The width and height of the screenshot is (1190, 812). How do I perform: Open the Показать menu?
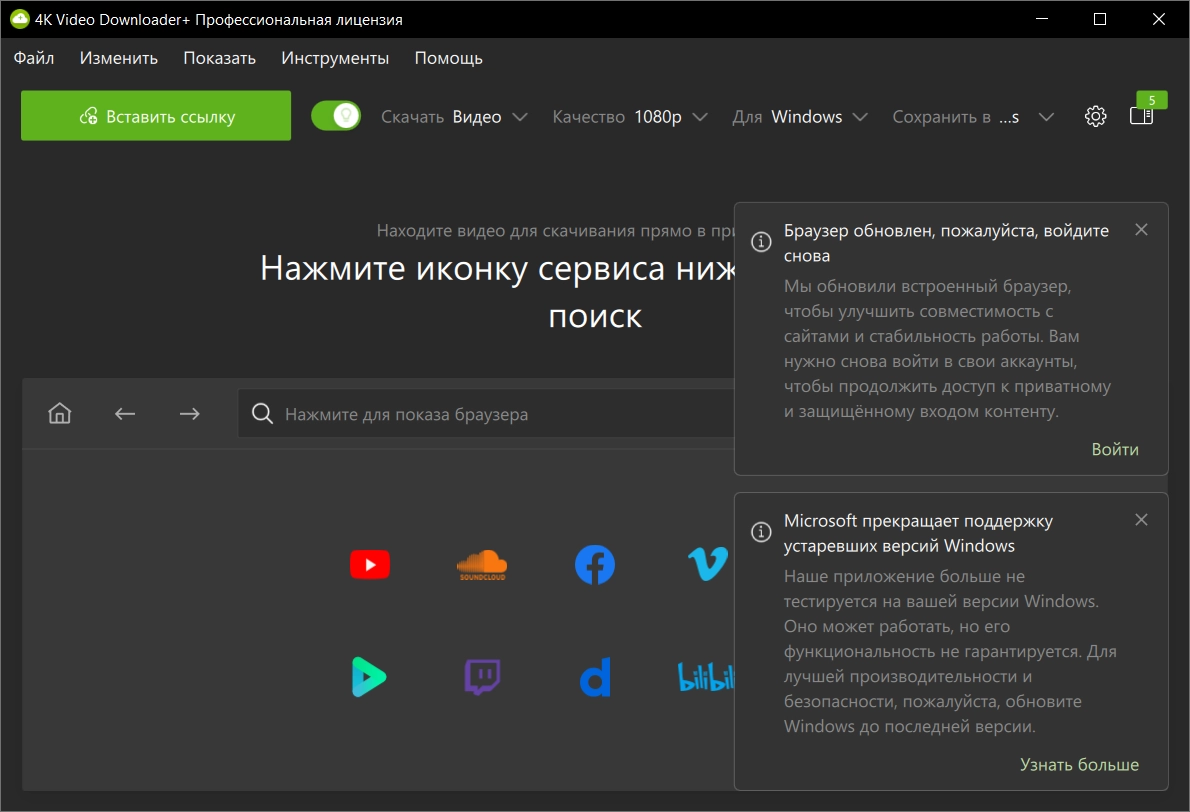(x=219, y=58)
